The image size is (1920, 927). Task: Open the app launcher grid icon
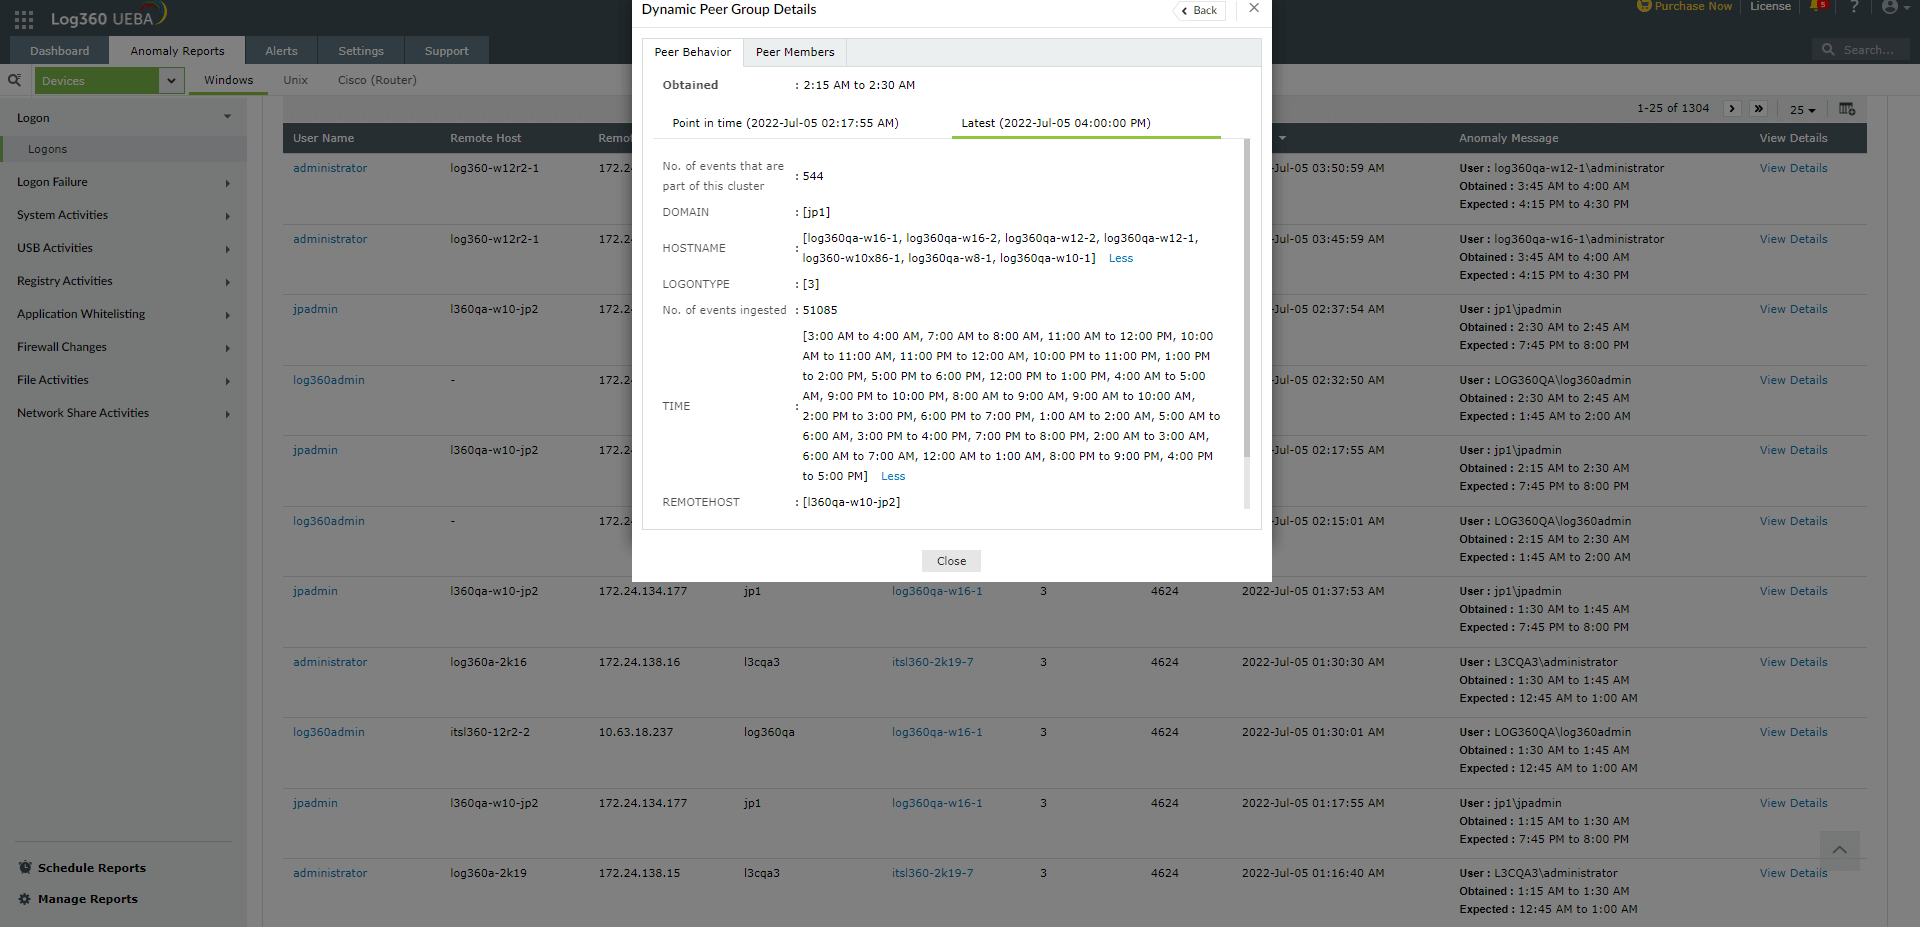click(x=24, y=19)
